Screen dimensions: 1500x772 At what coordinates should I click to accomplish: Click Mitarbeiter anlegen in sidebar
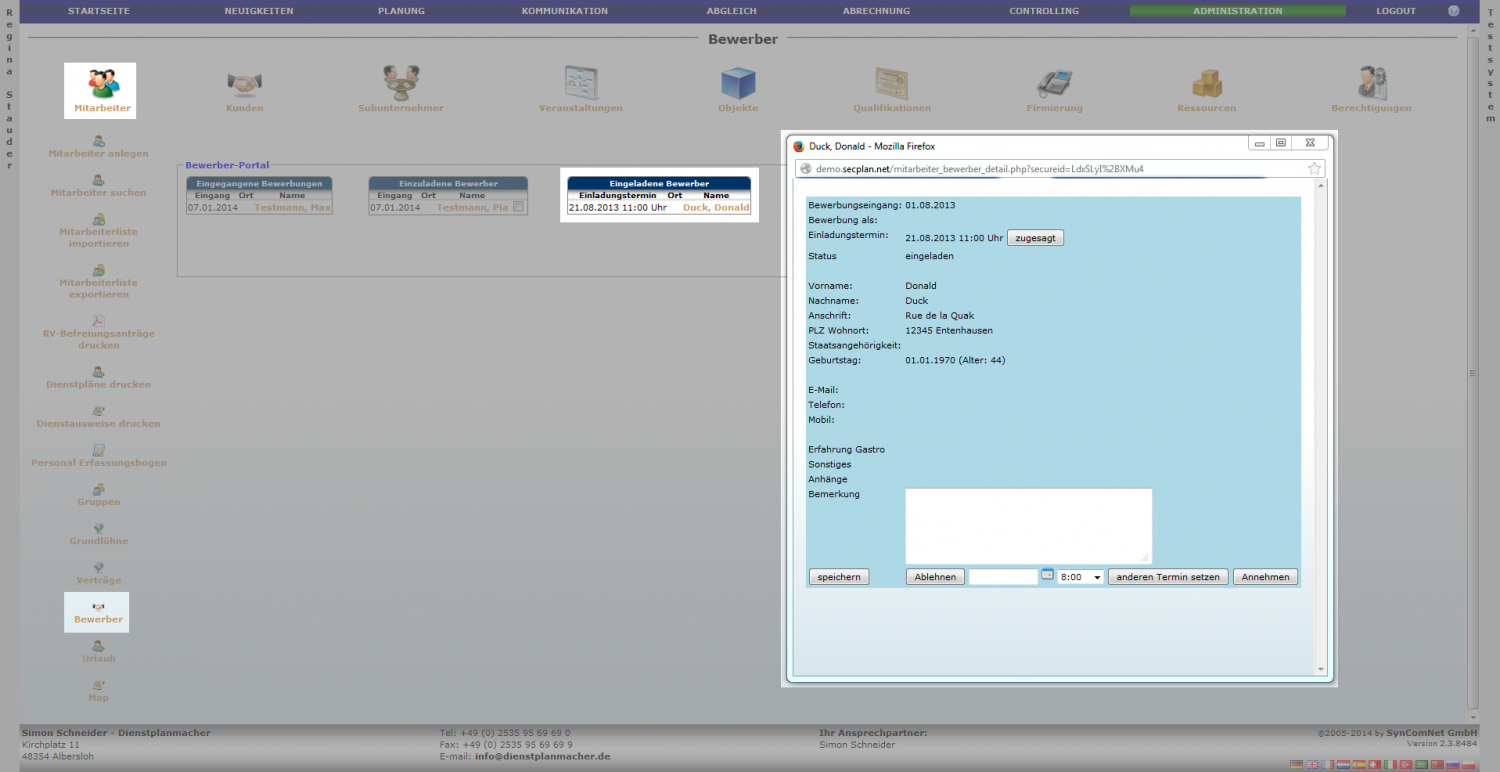tap(98, 153)
